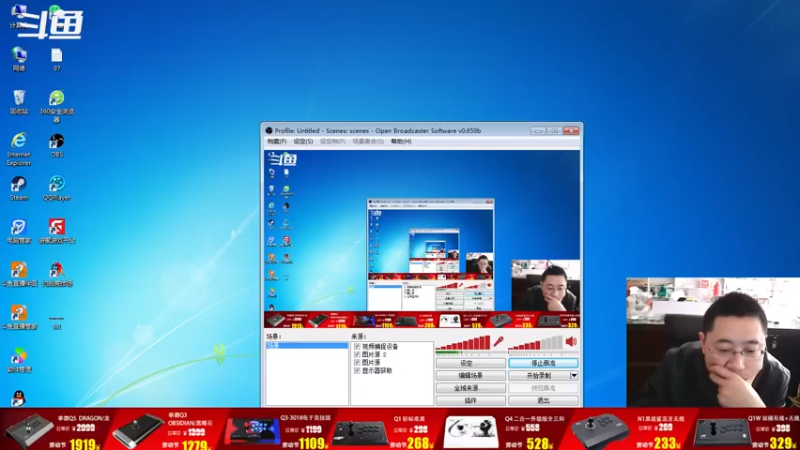
Task: Select the orange 斗鱼直播伴侣 desktop icon
Action: [19, 274]
